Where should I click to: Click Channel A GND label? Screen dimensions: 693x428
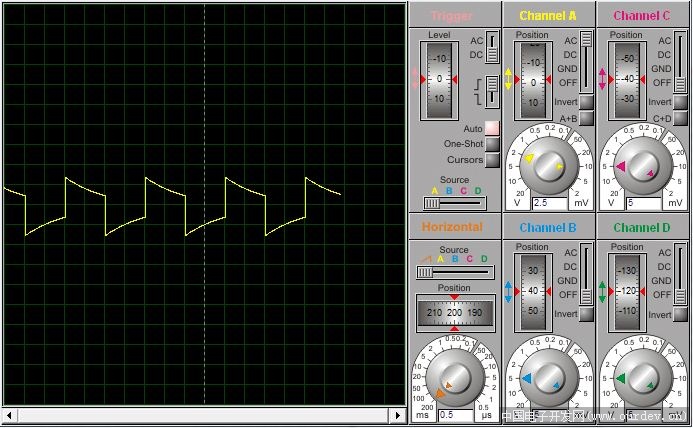[567, 69]
